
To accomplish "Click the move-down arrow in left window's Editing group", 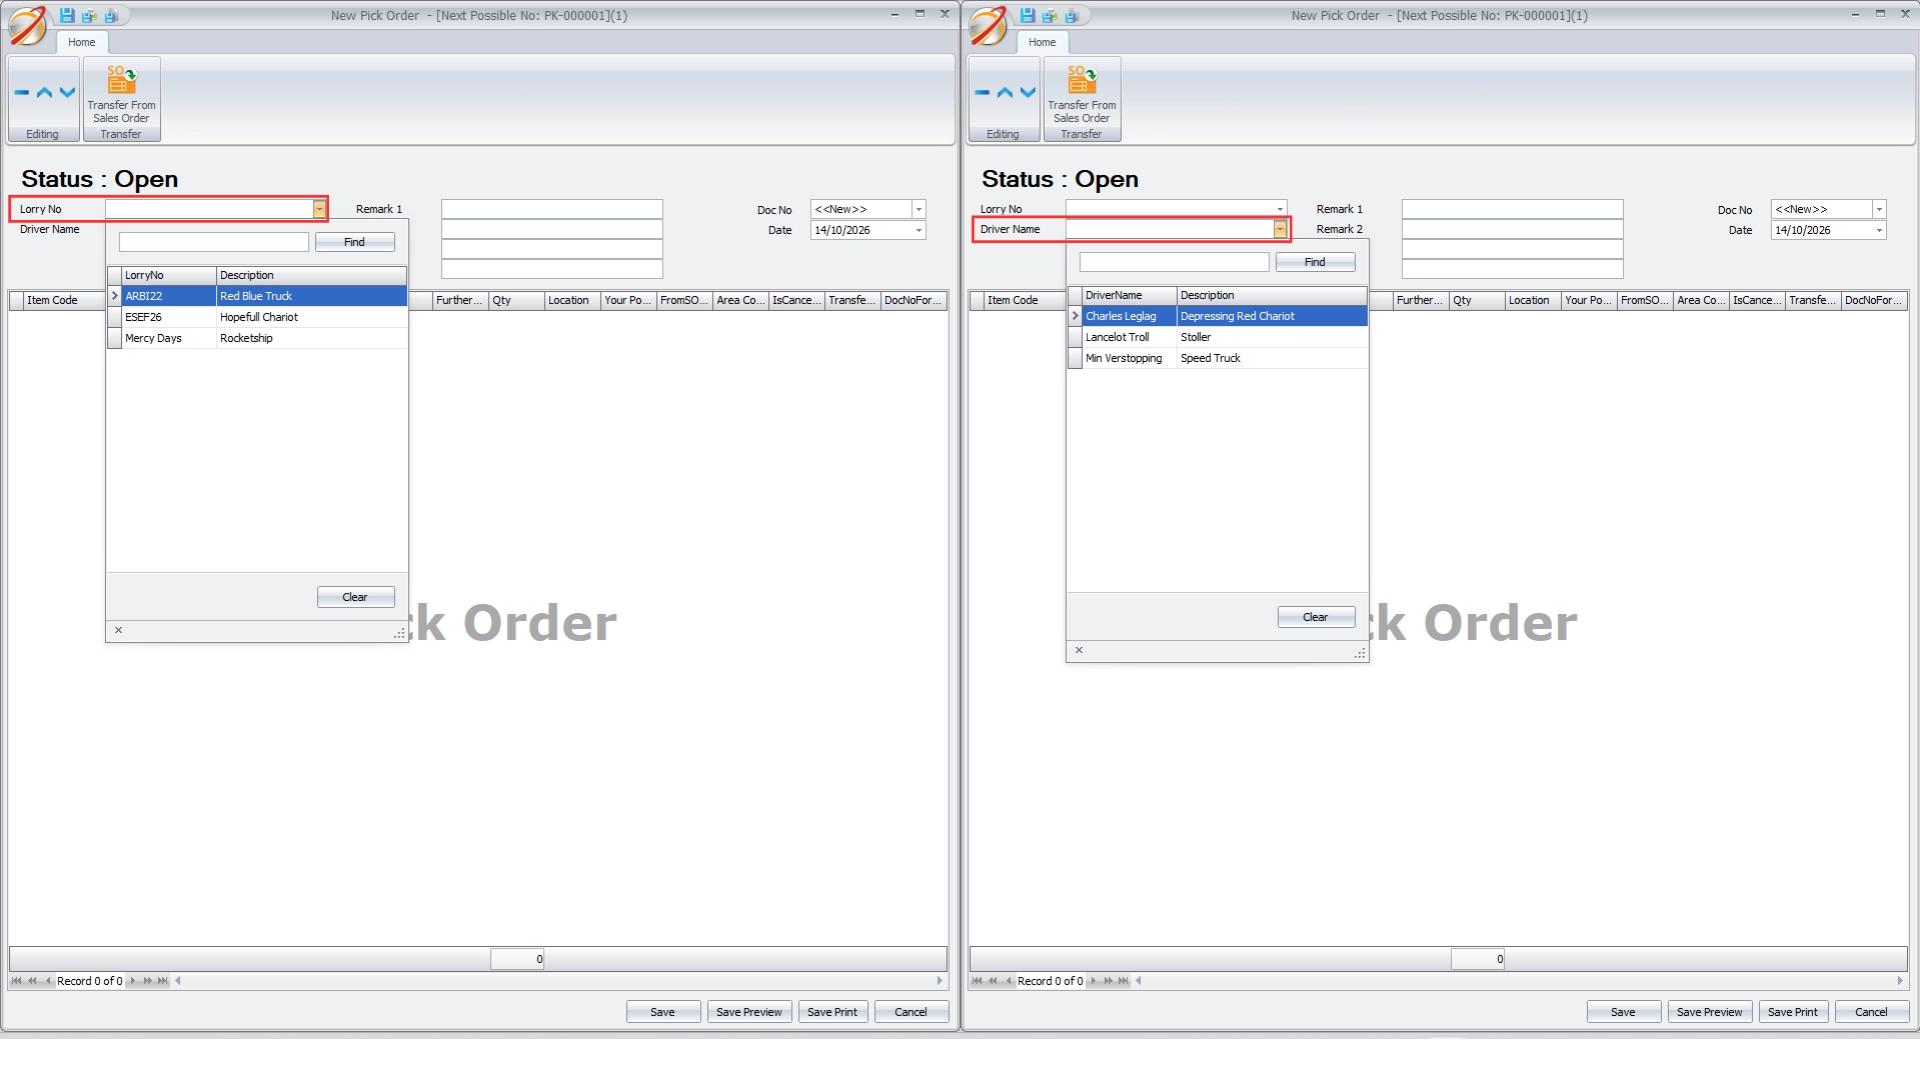I will tap(67, 92).
